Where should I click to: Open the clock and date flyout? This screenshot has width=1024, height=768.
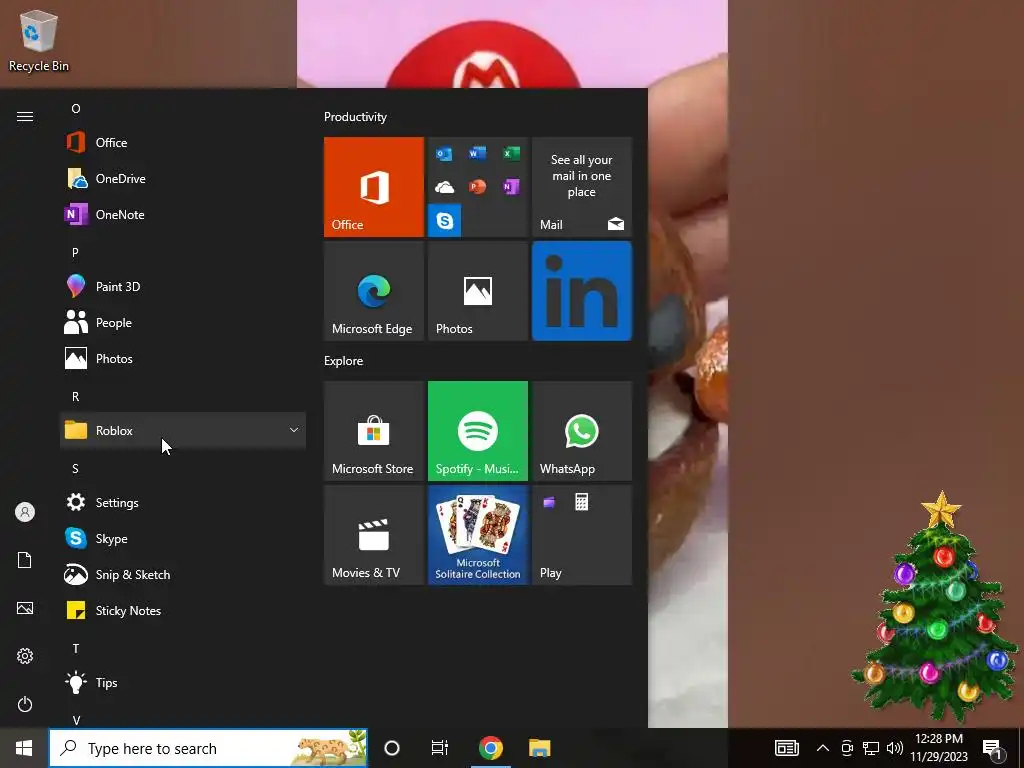[939, 748]
